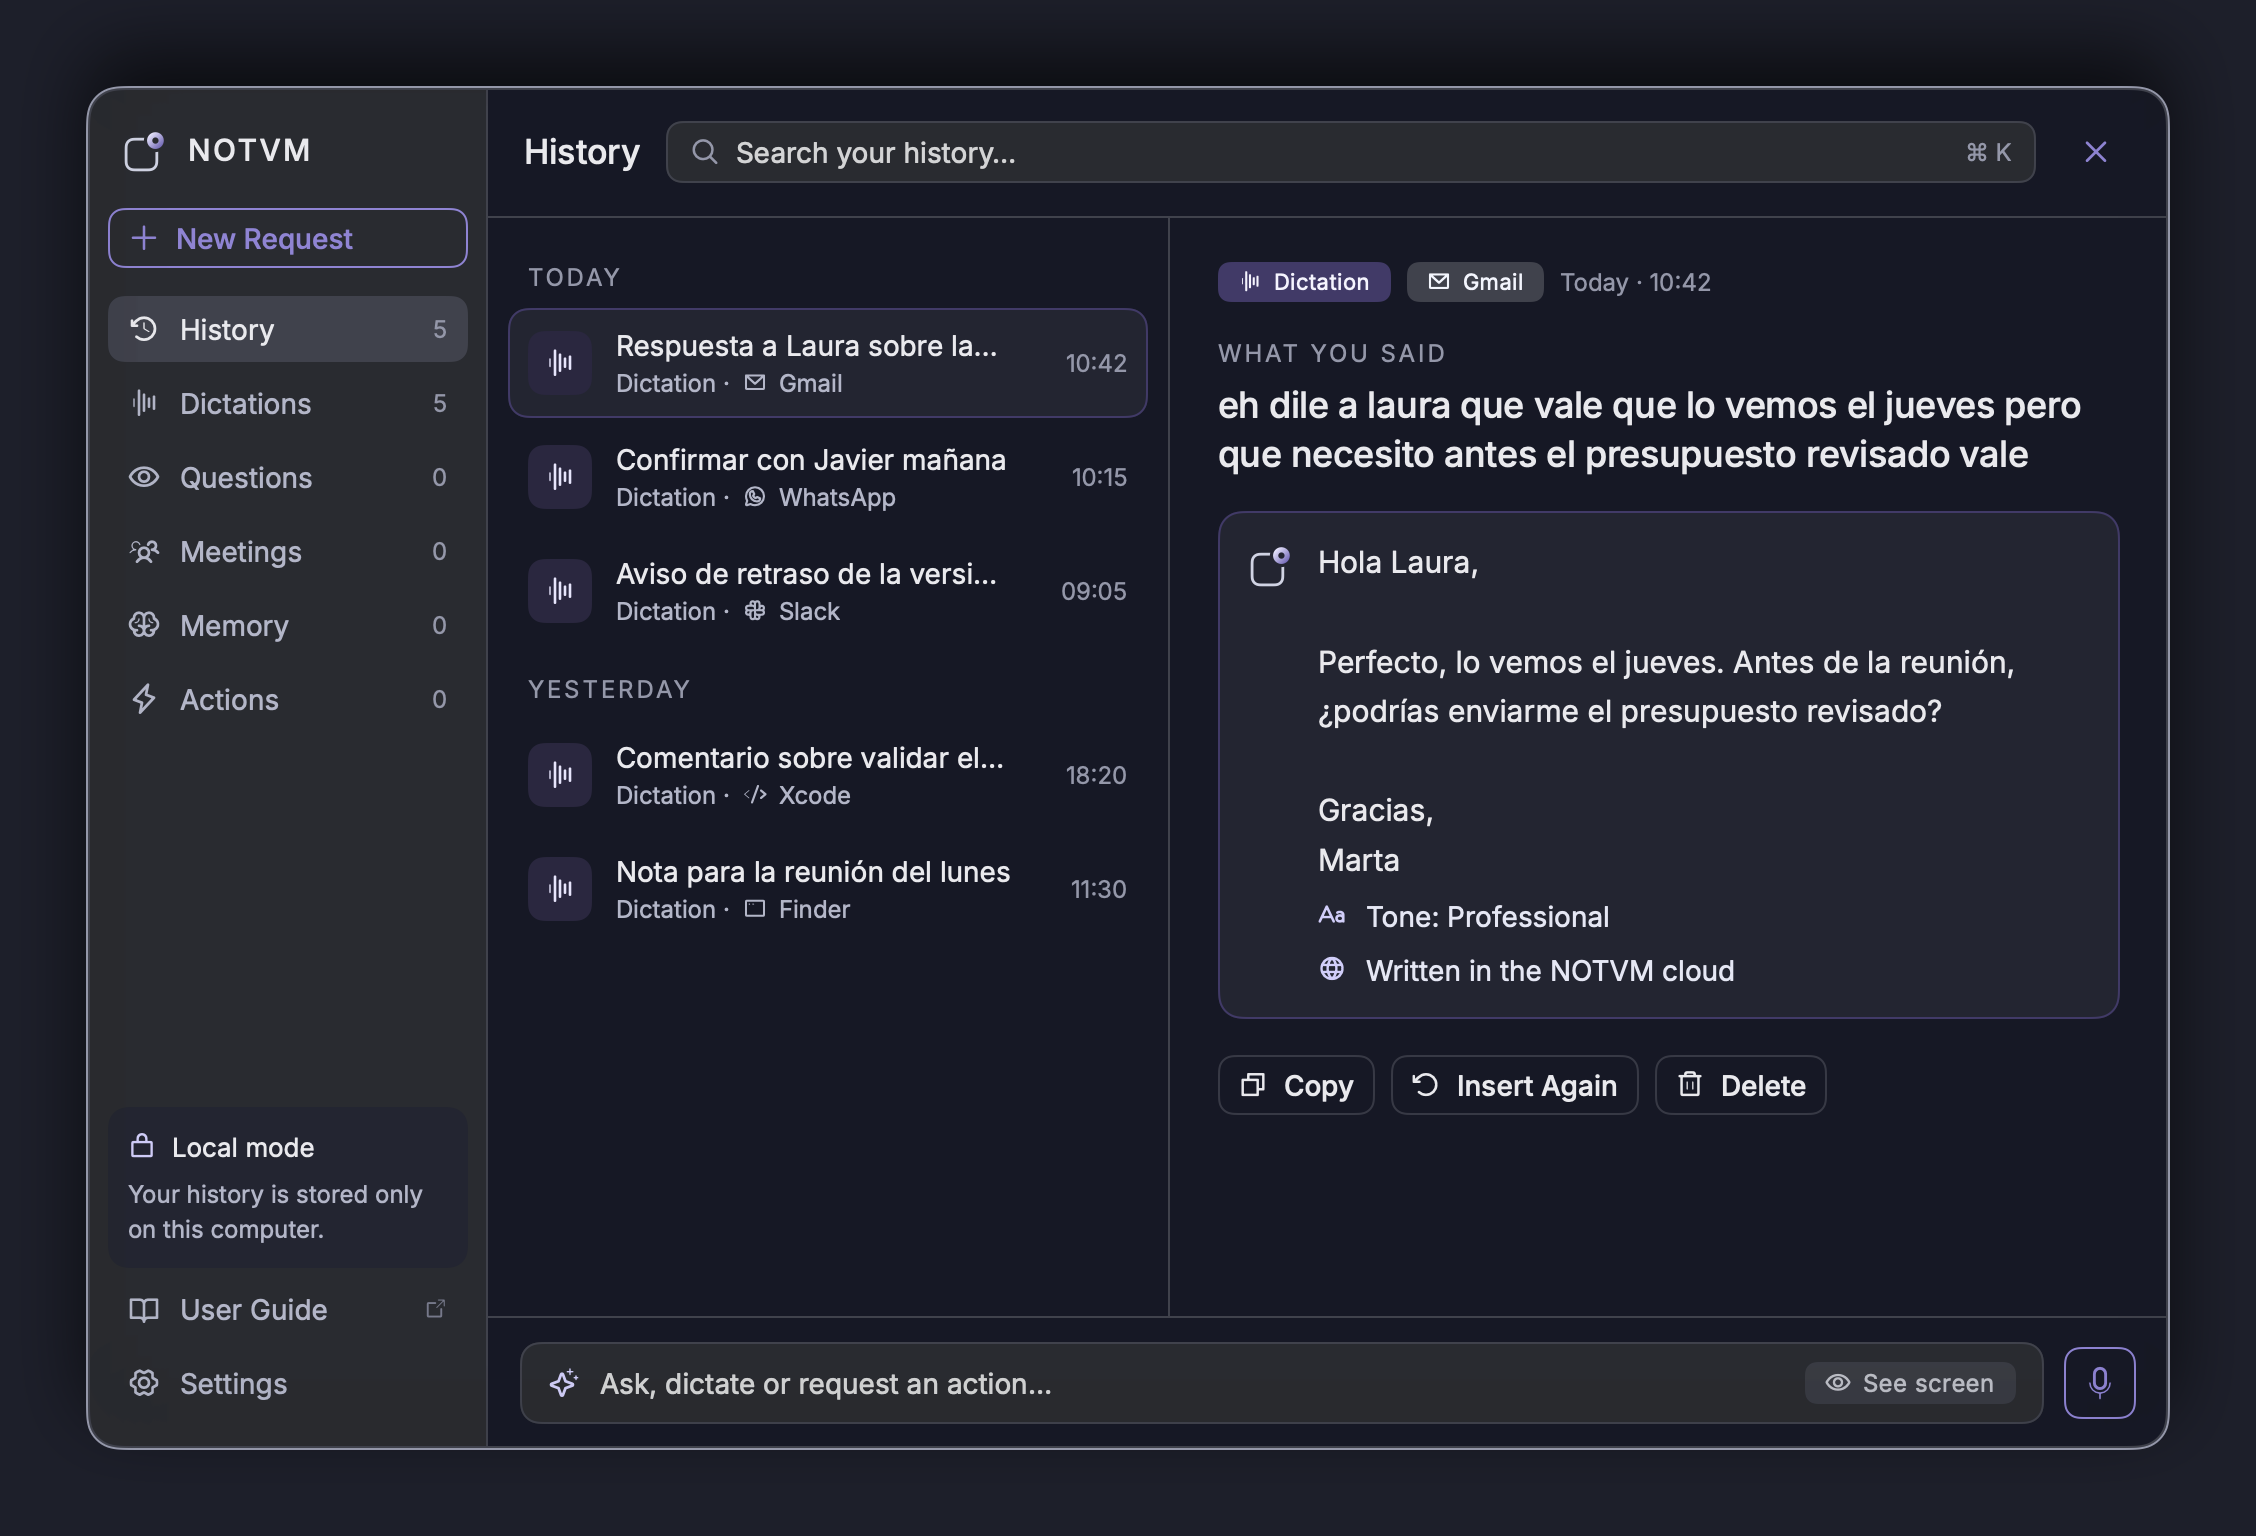
Task: Delete this dictation entry
Action: (x=1740, y=1085)
